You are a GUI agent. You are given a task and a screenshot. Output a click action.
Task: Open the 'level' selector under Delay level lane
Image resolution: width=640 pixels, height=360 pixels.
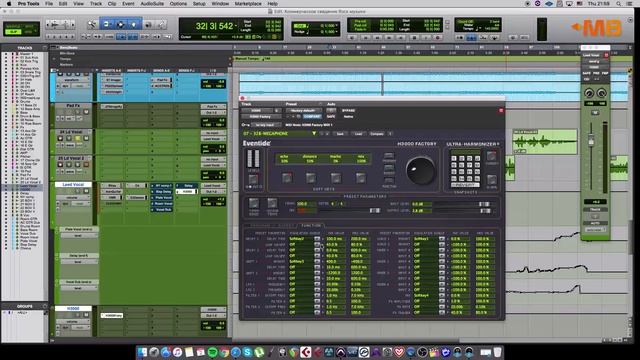tap(78, 262)
